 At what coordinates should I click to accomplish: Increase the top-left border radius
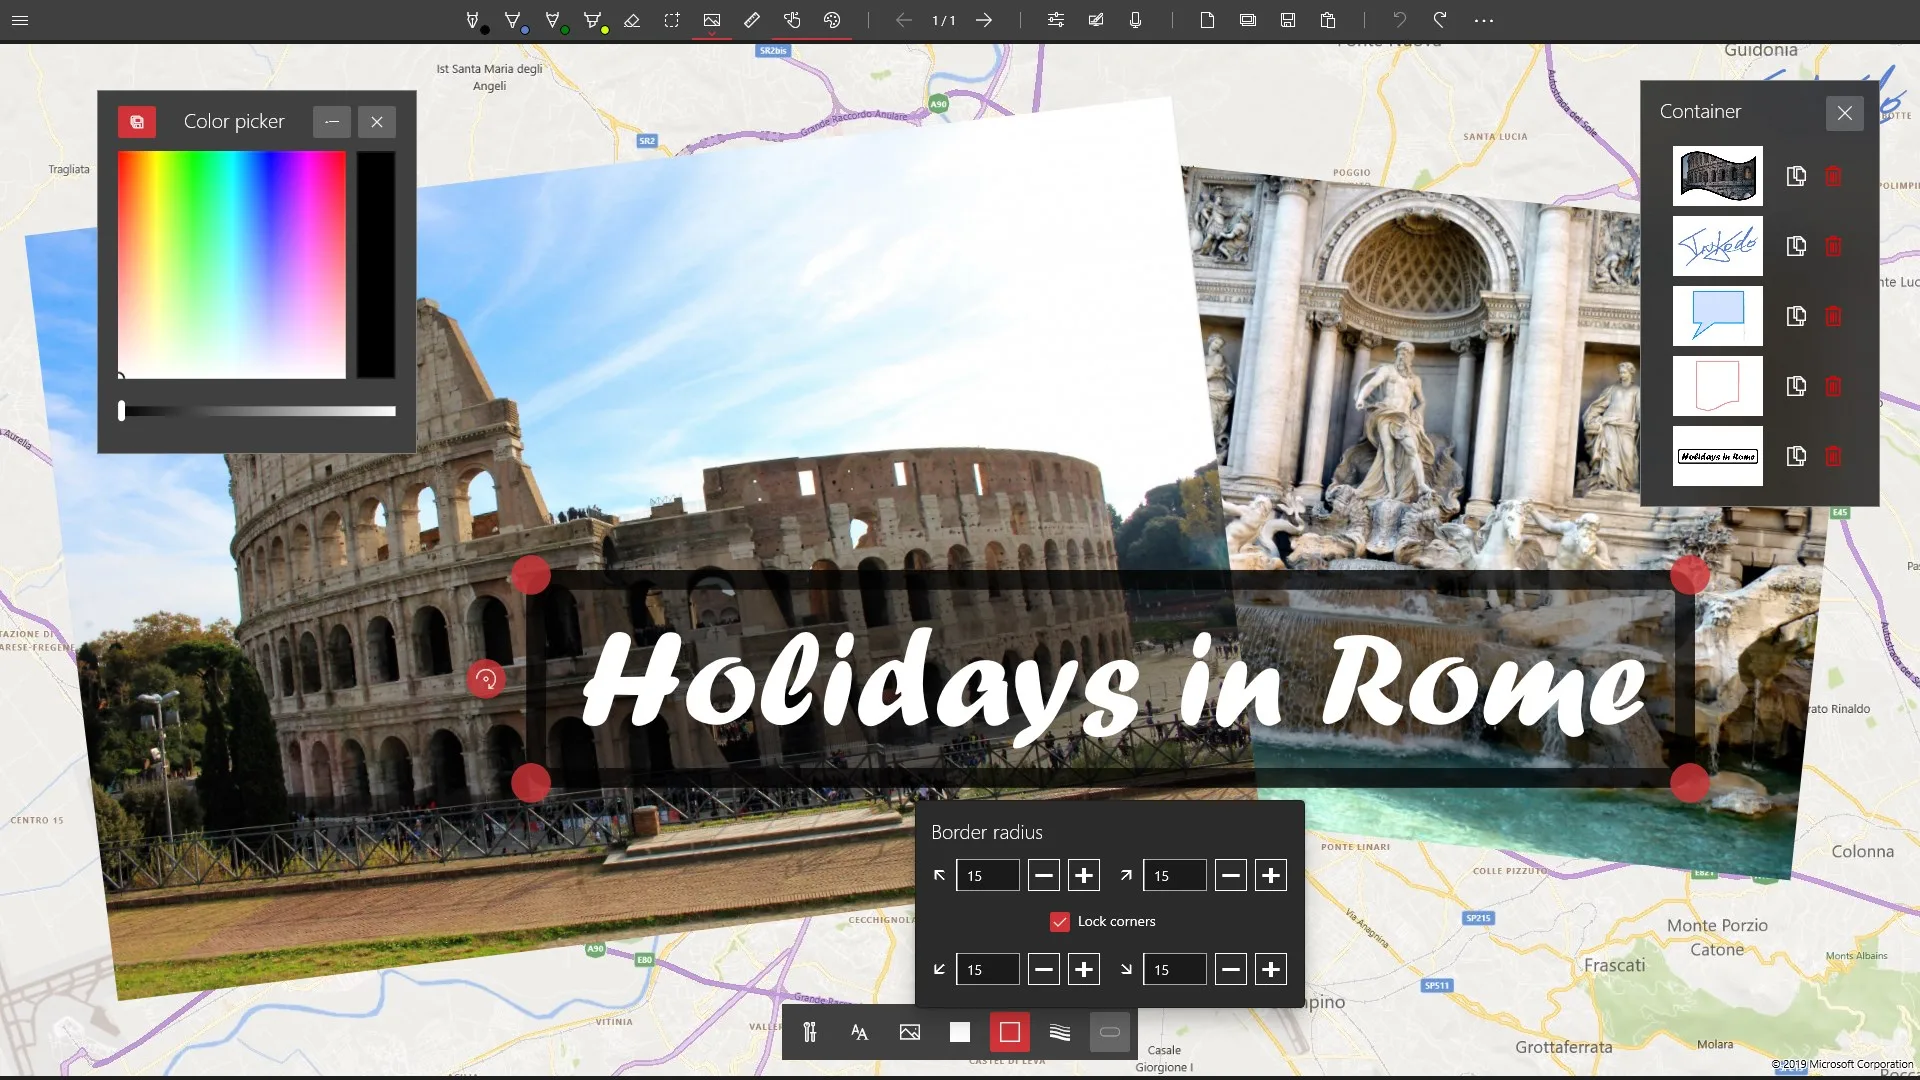[x=1084, y=876]
